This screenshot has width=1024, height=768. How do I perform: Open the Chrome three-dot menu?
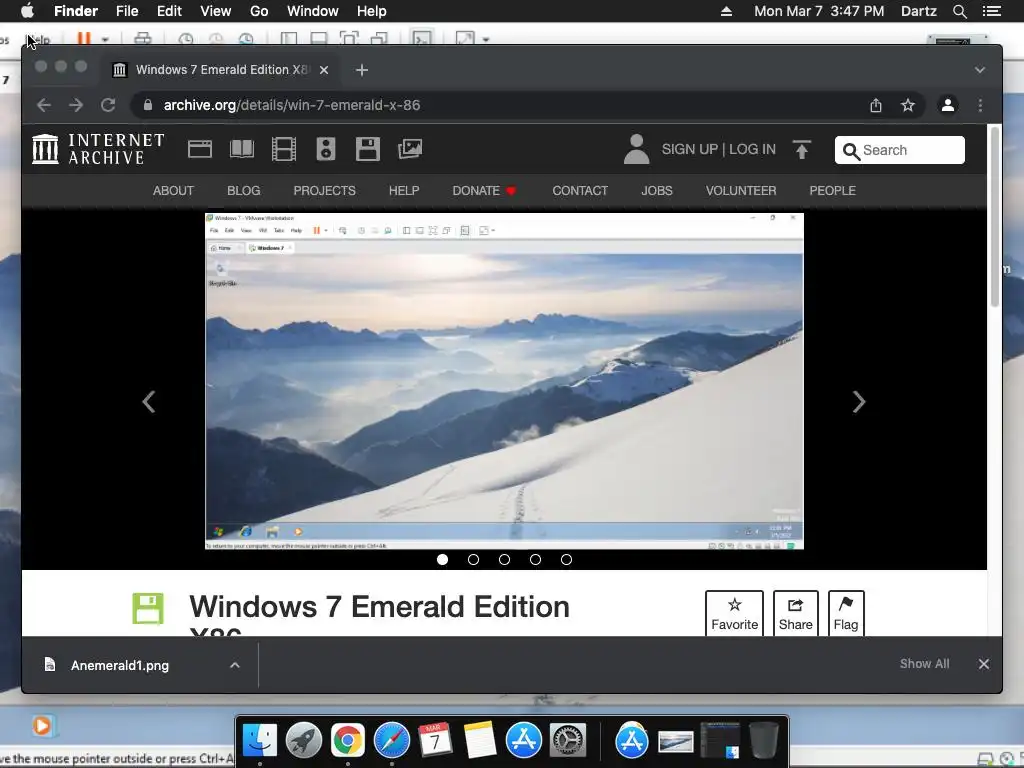980,105
